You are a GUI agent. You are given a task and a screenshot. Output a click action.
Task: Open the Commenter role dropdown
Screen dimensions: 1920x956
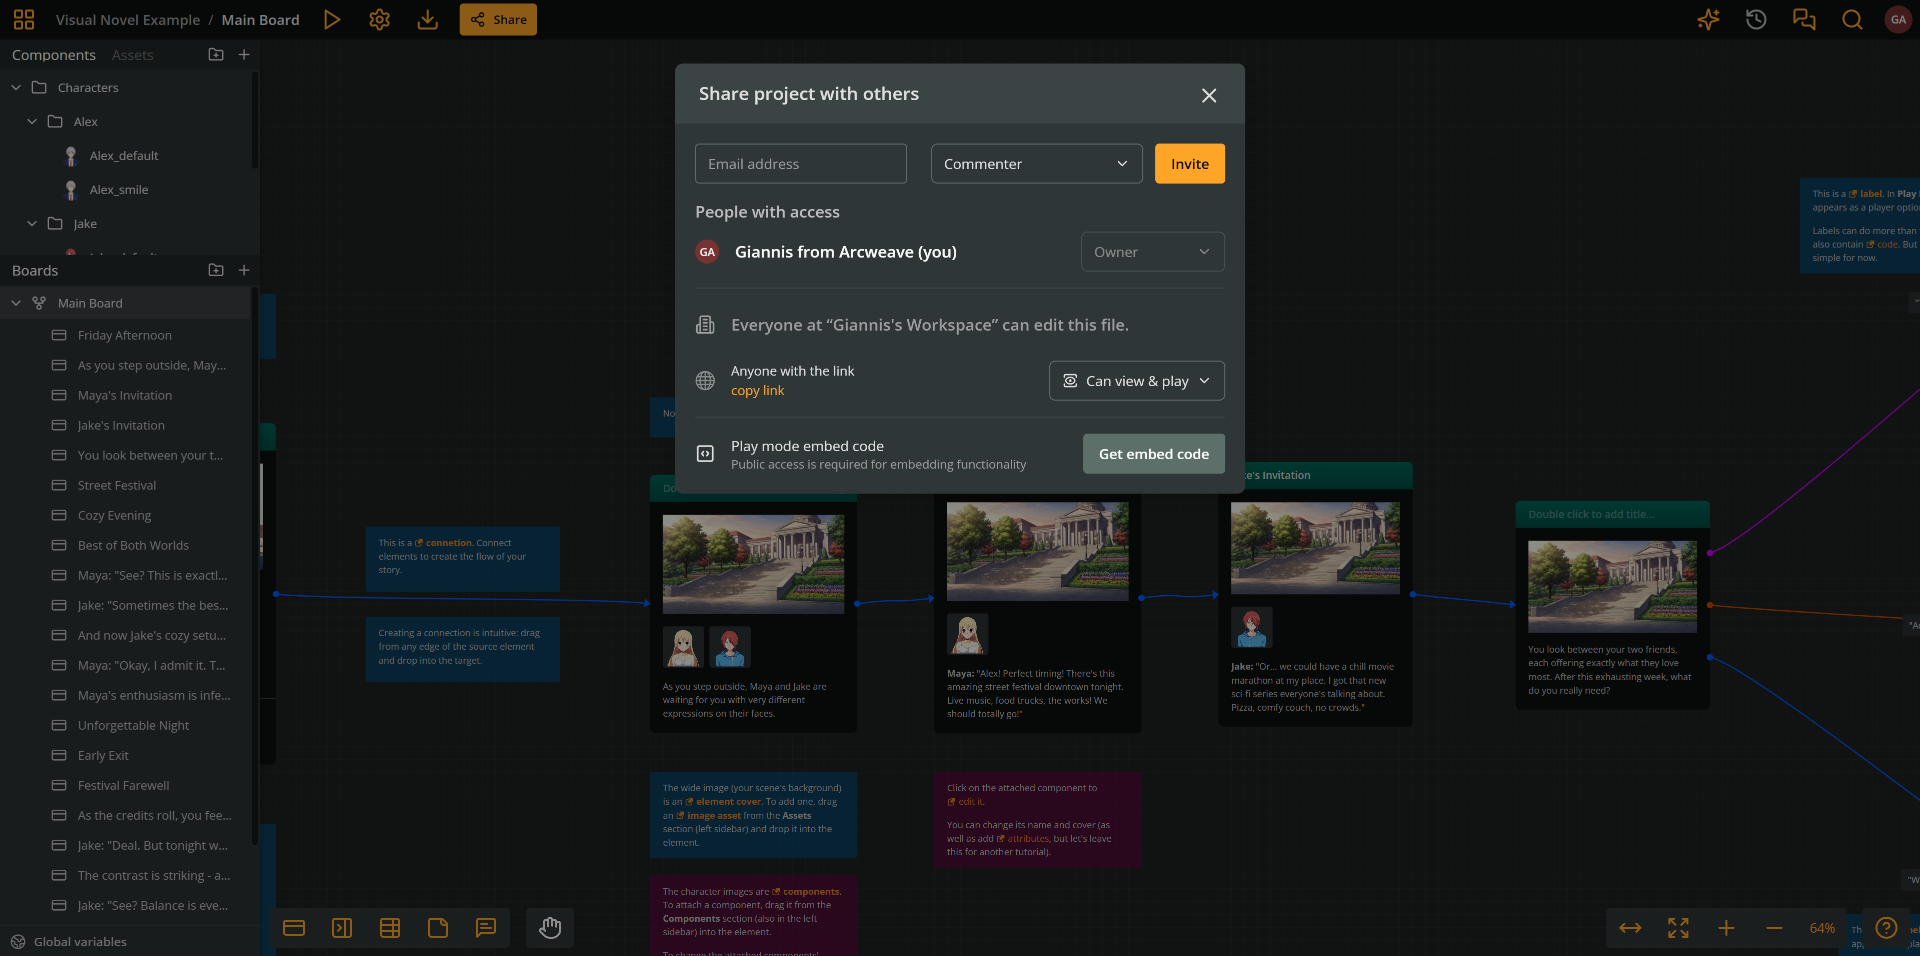point(1036,163)
